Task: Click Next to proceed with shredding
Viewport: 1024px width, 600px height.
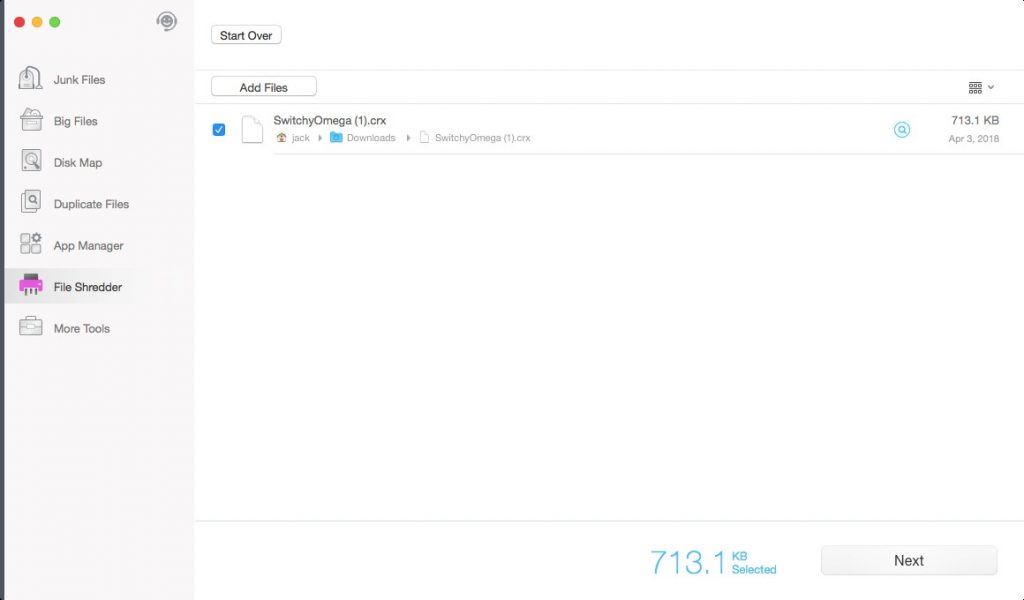Action: tap(908, 560)
